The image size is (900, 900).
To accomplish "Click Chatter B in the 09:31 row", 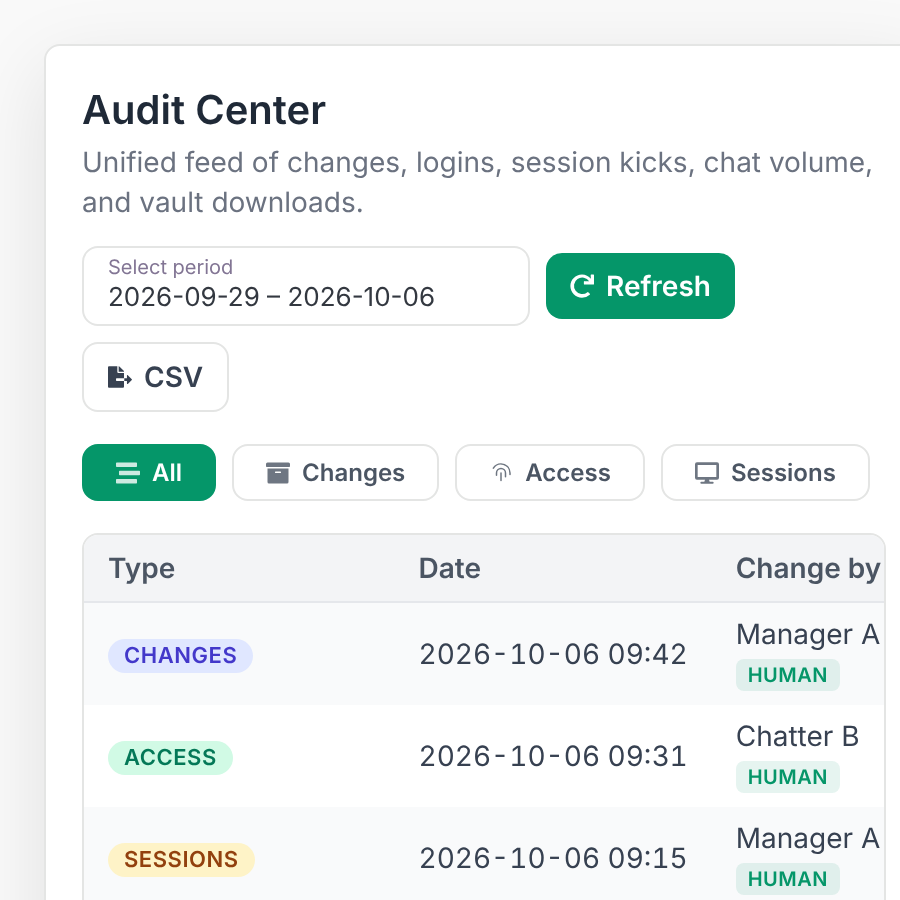I will tap(798, 736).
